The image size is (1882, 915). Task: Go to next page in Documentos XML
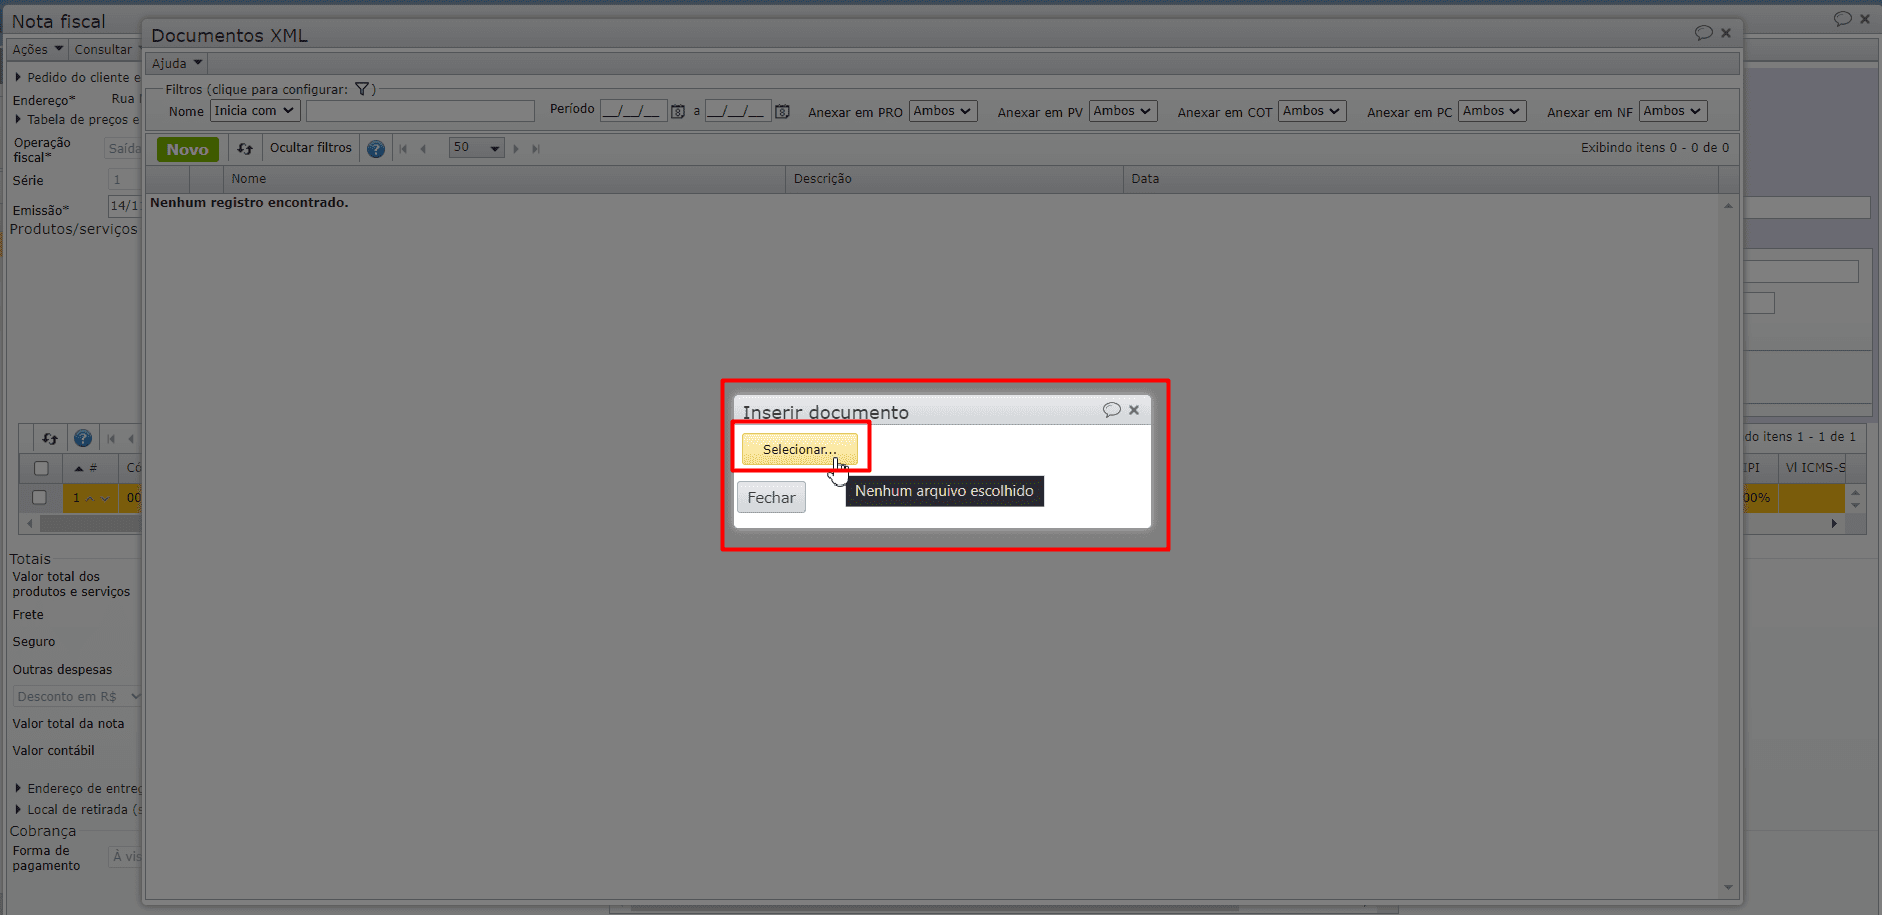pos(516,149)
